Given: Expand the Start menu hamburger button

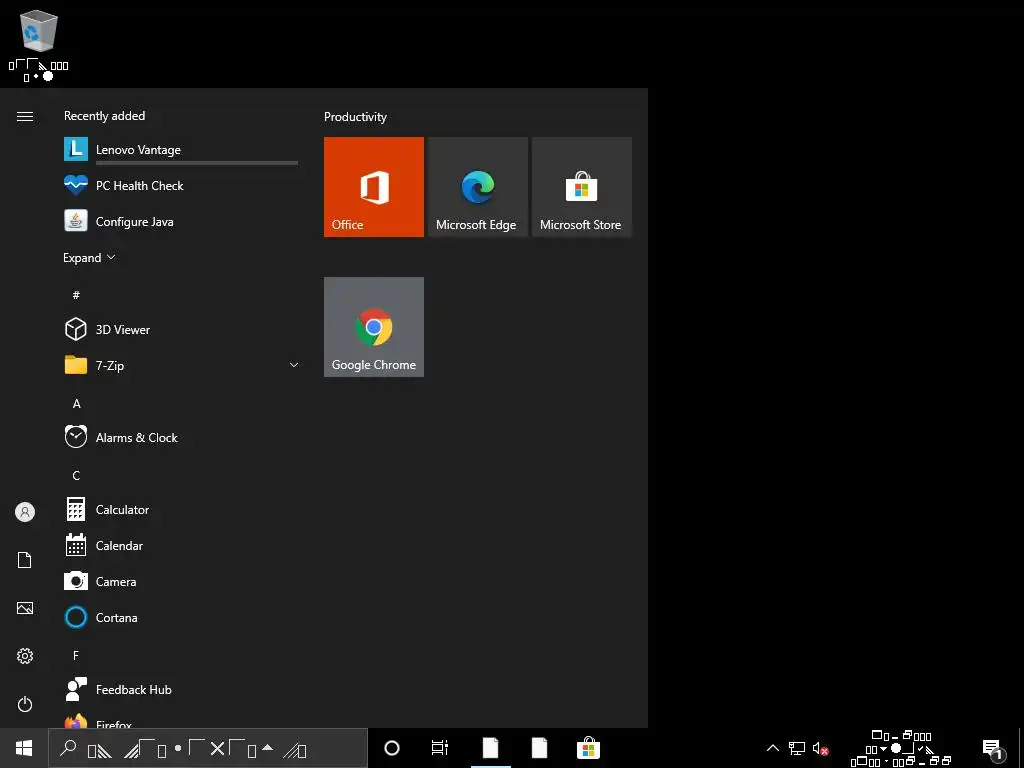Looking at the screenshot, I should coord(25,116).
